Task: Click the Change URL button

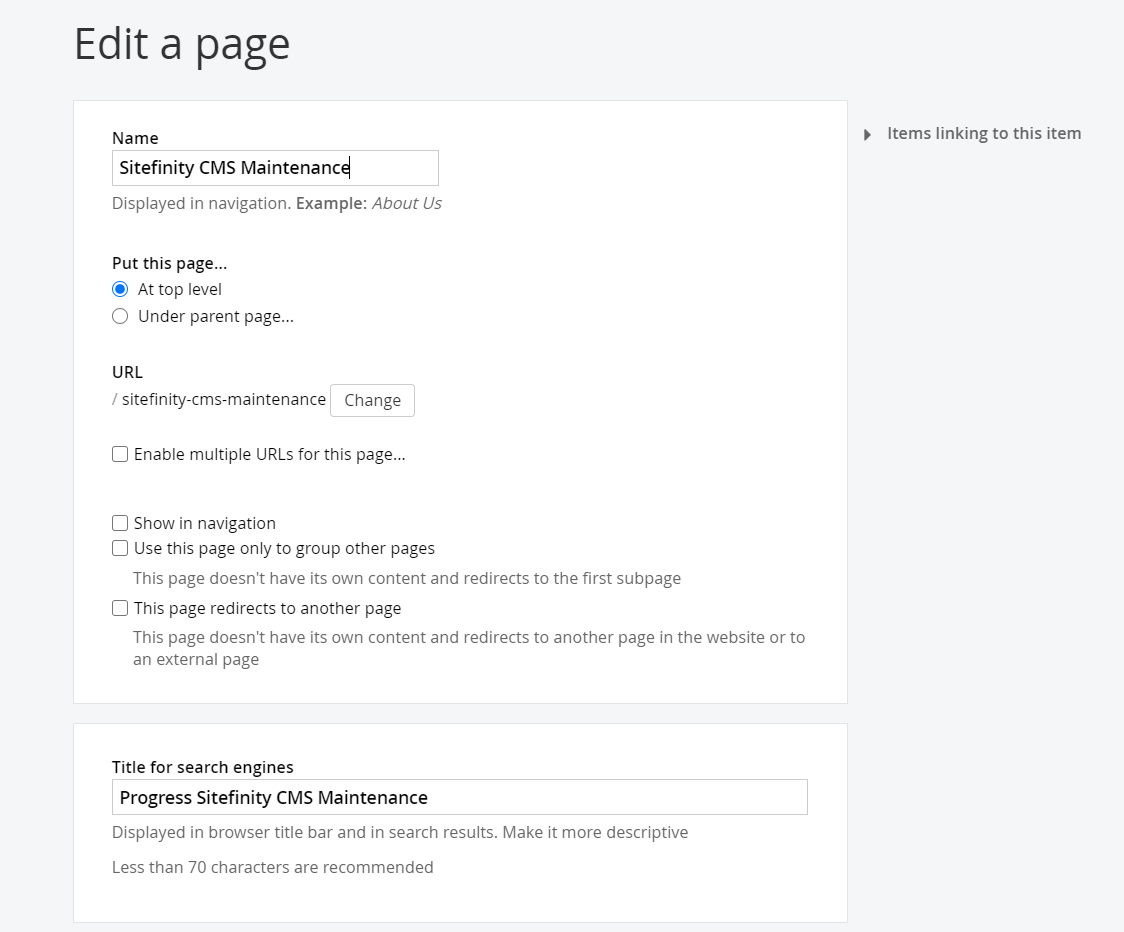Action: [x=372, y=400]
